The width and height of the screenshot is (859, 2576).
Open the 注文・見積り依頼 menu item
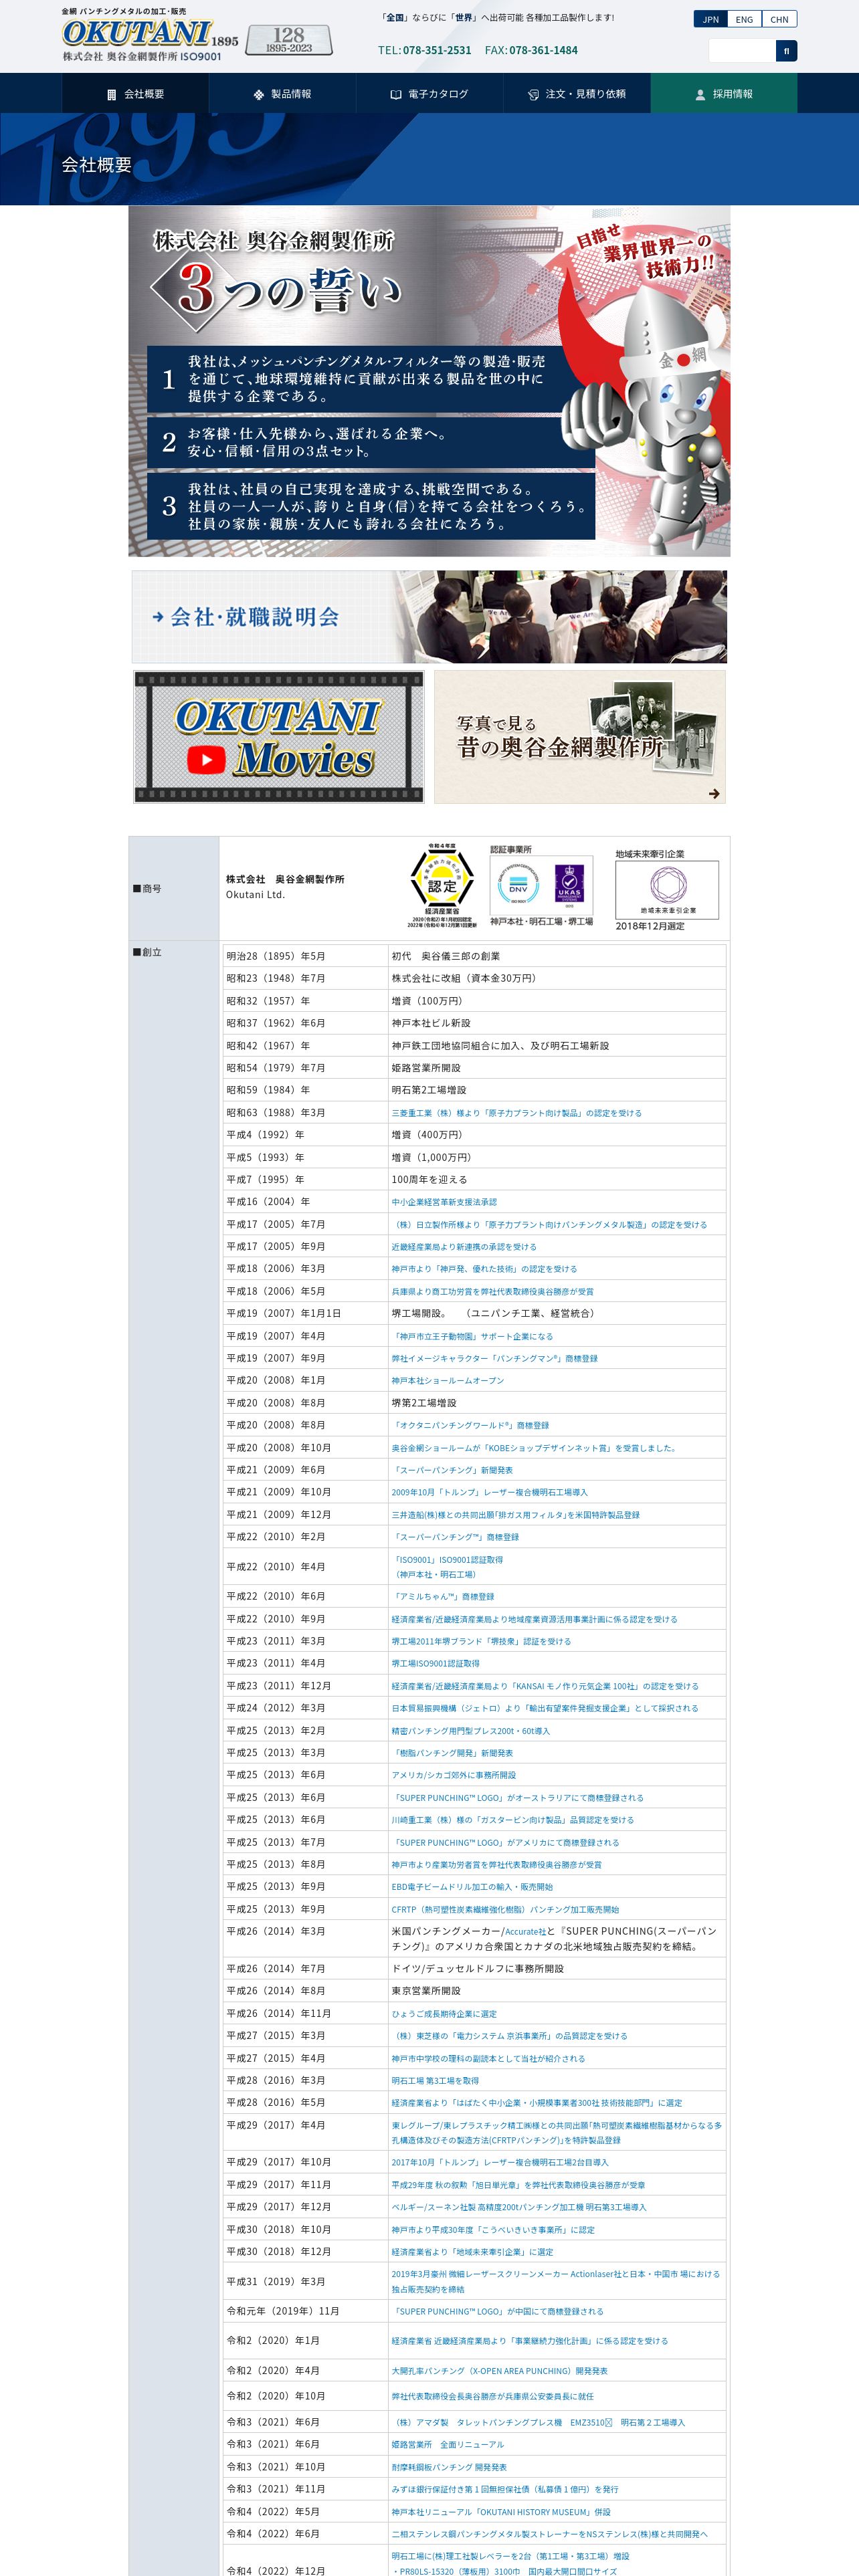coord(577,94)
